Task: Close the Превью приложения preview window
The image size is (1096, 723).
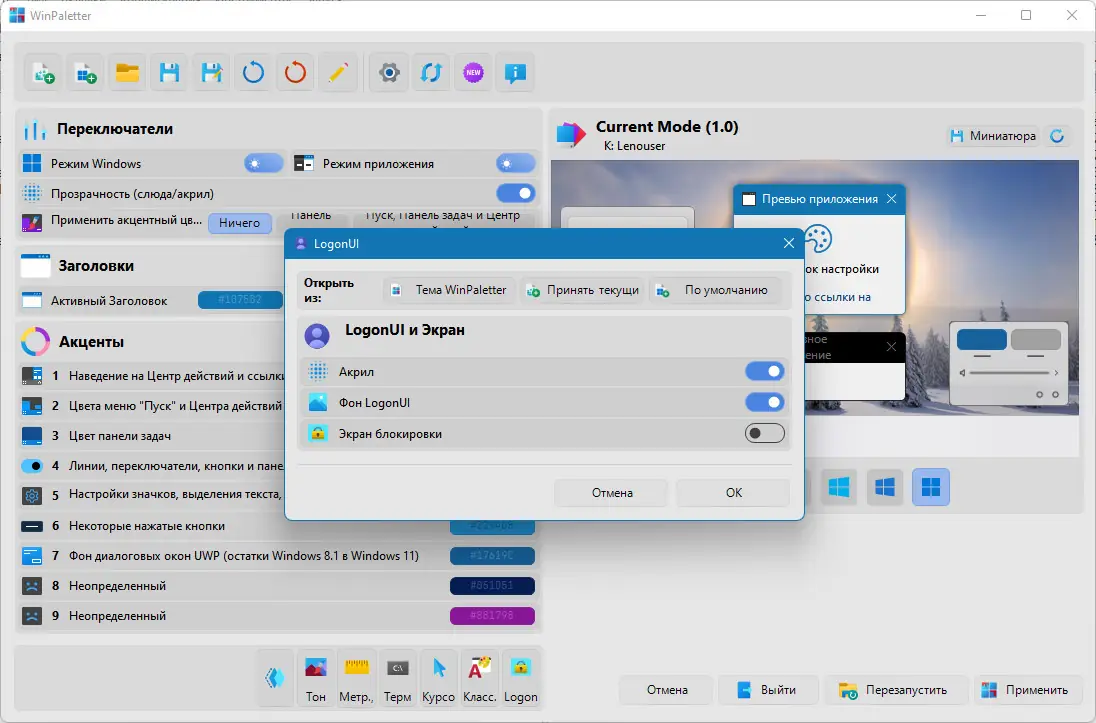Action: pyautogui.click(x=891, y=199)
